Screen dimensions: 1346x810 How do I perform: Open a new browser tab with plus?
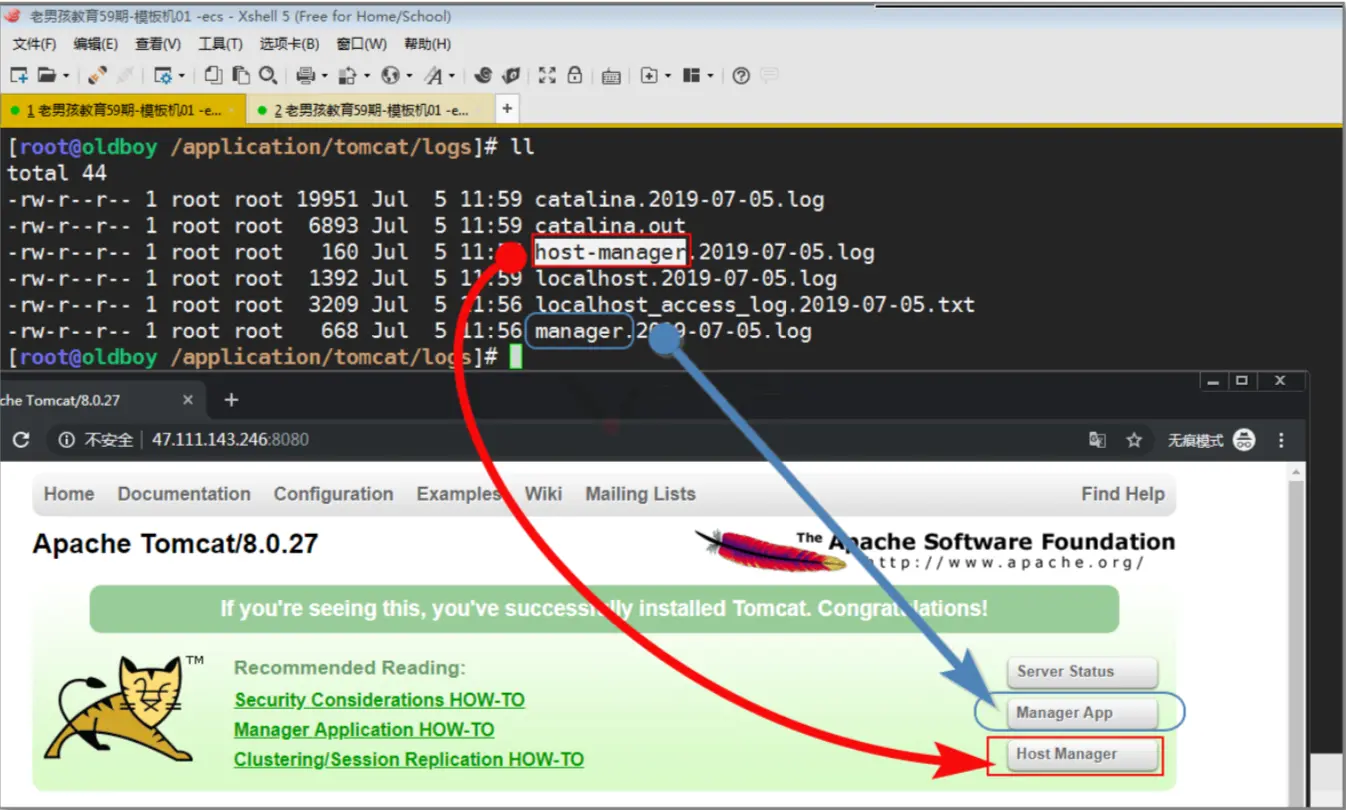tap(231, 400)
